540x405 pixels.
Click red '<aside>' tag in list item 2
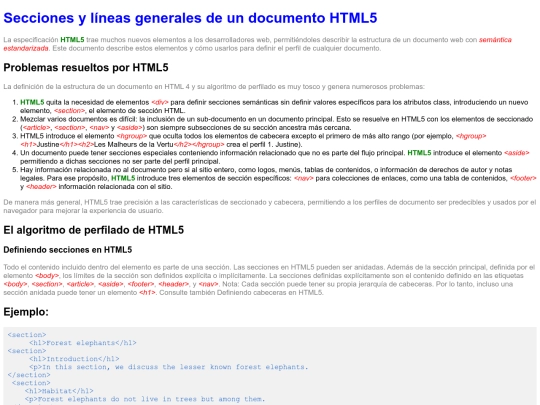click(x=129, y=127)
